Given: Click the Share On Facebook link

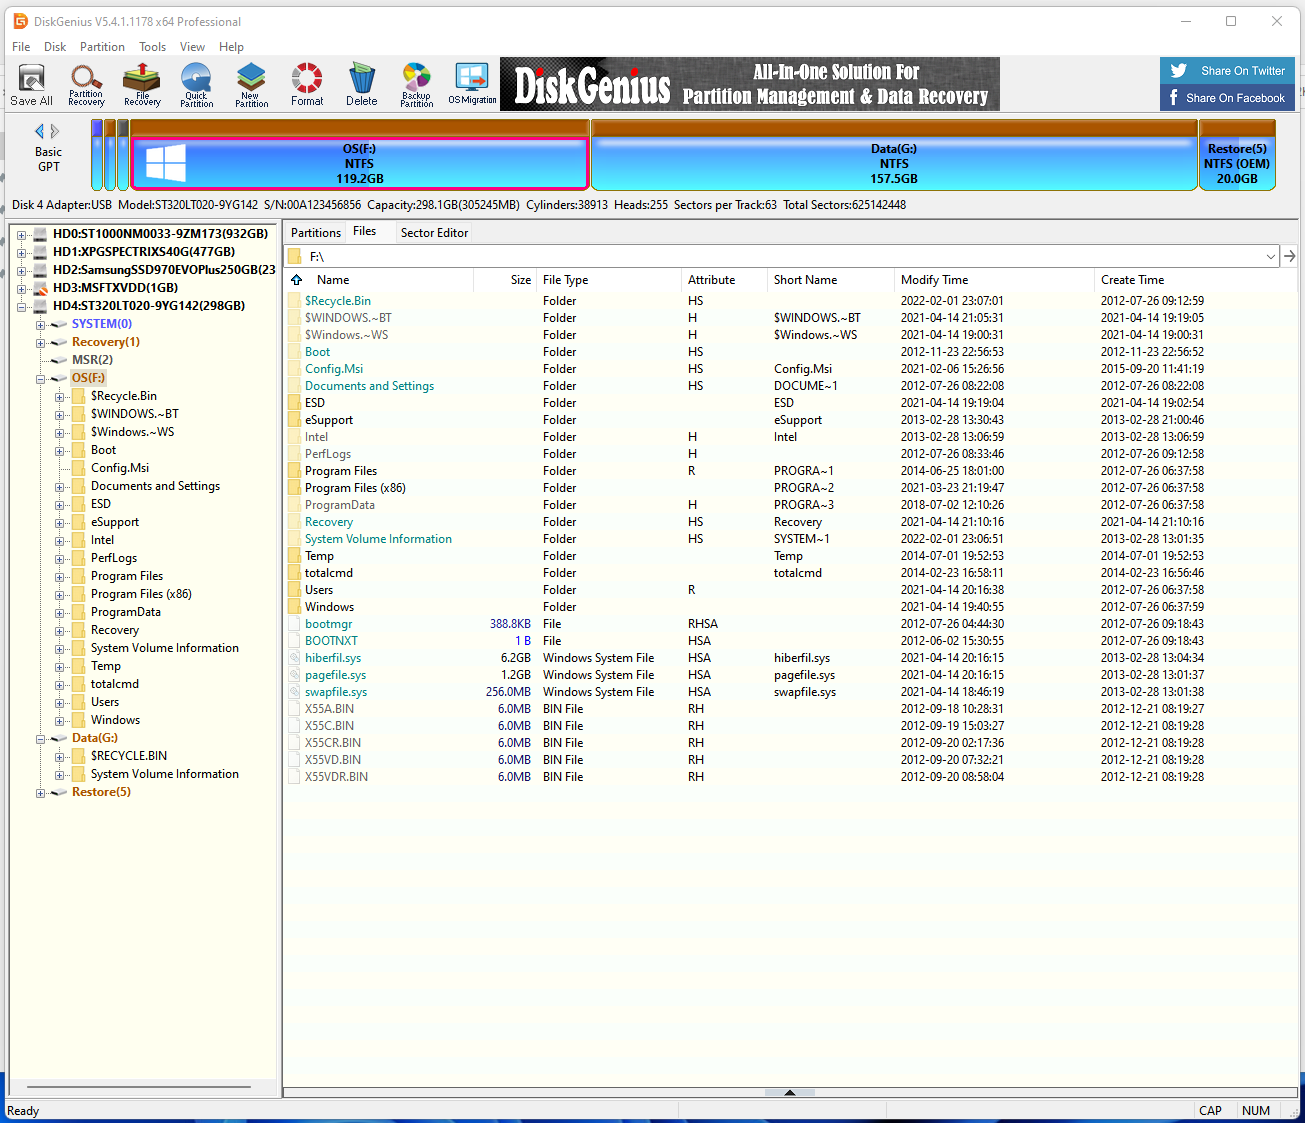Looking at the screenshot, I should click(1228, 98).
